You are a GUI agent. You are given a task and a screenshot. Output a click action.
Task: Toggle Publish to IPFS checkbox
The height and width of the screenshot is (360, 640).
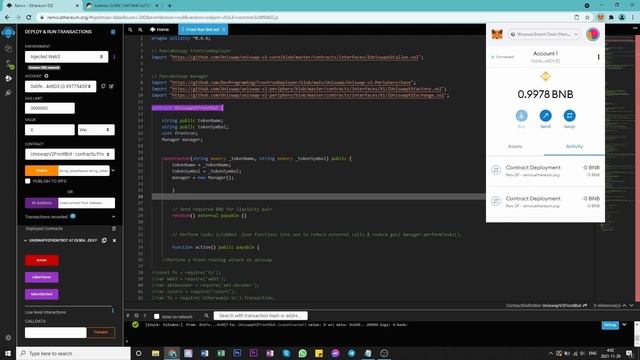point(28,181)
